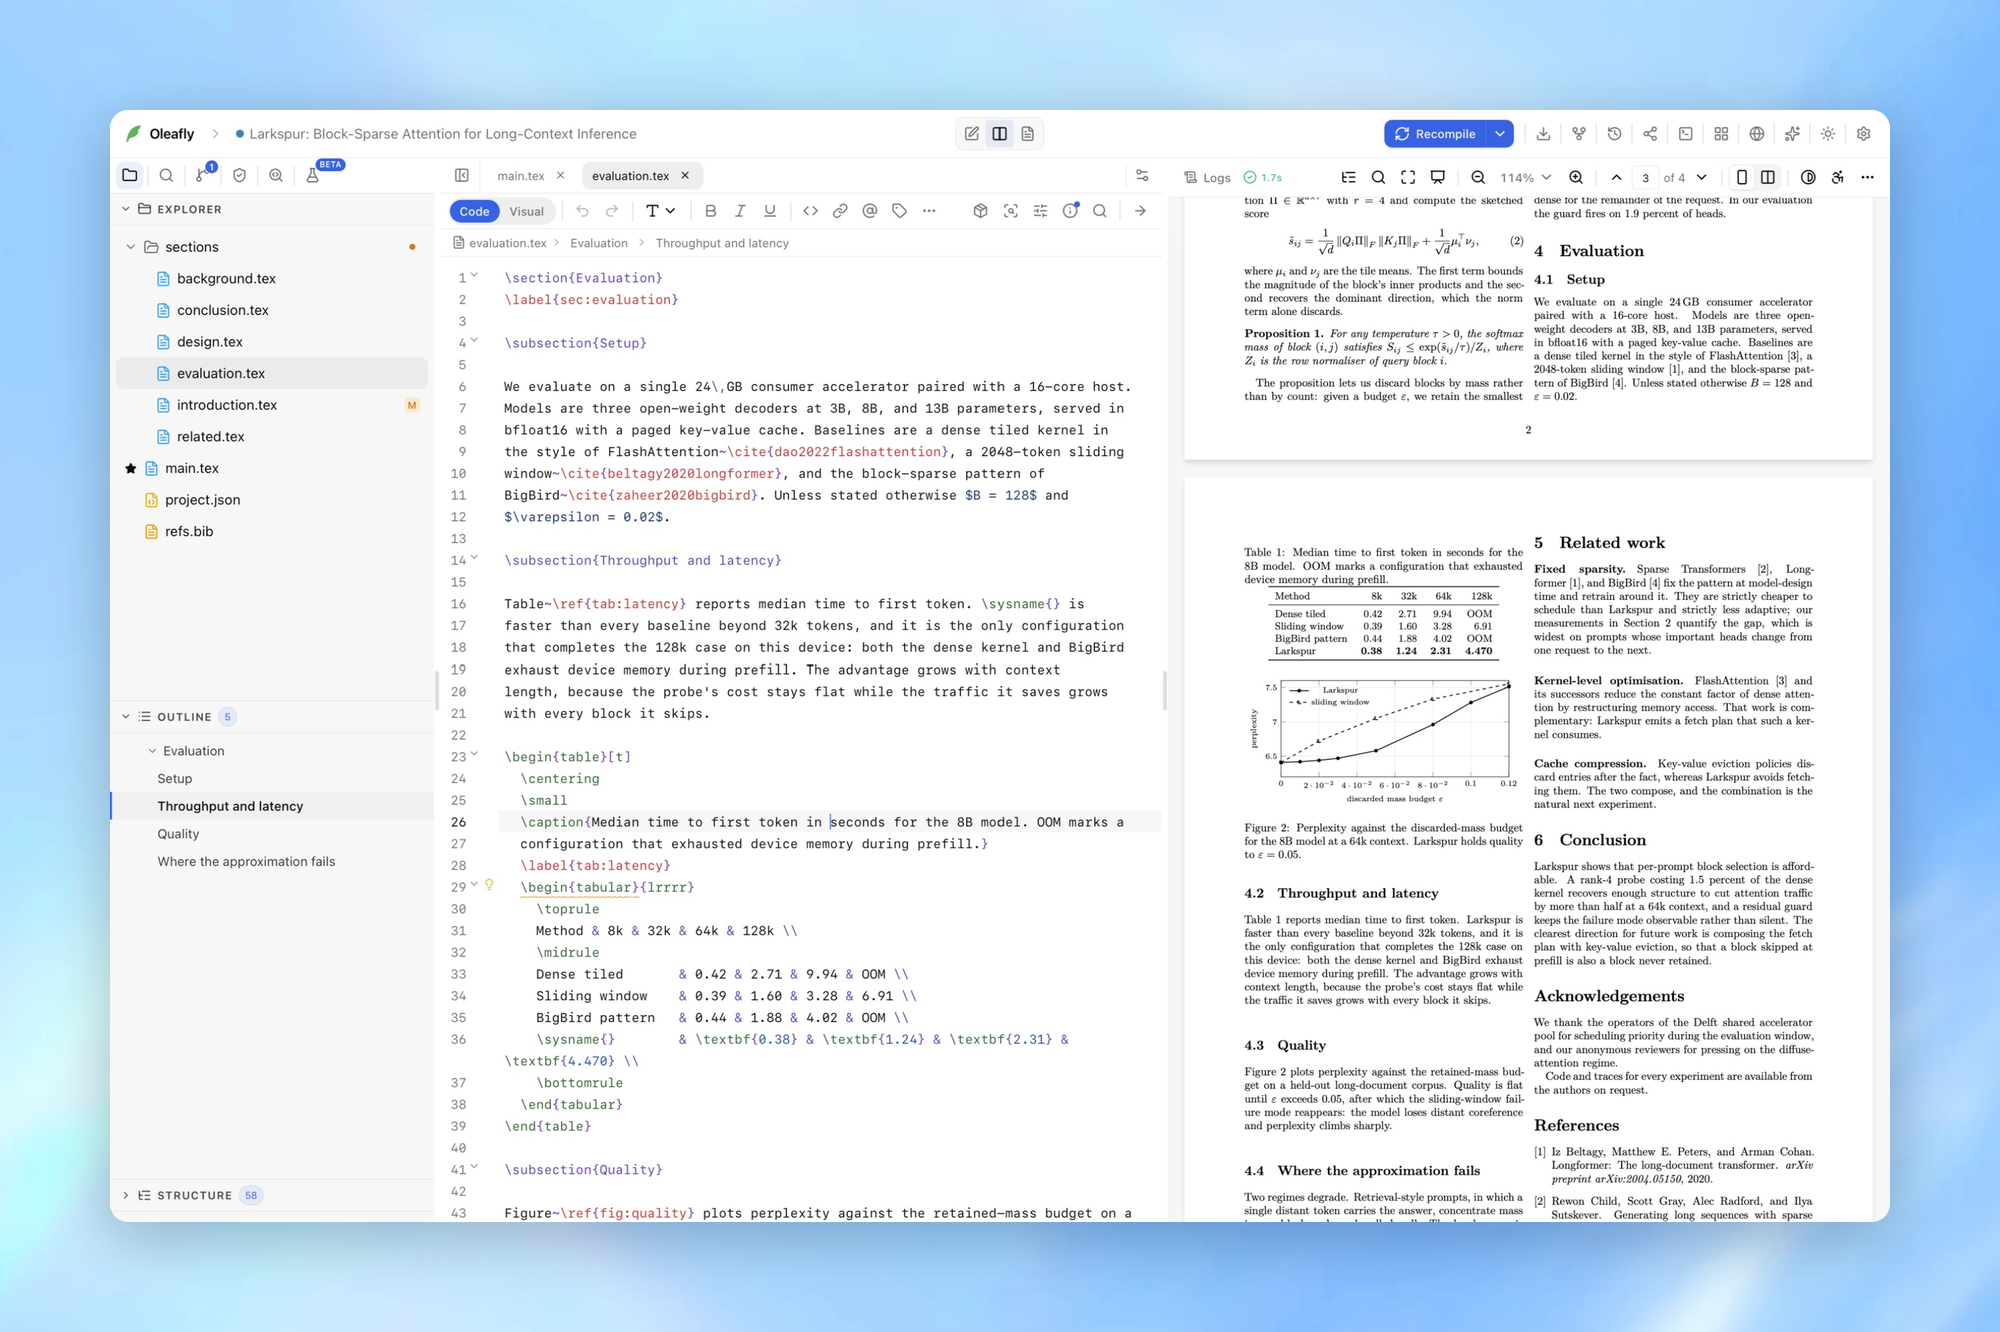This screenshot has width=2000, height=1332.
Task: Toggle light theme sun icon
Action: click(1828, 134)
